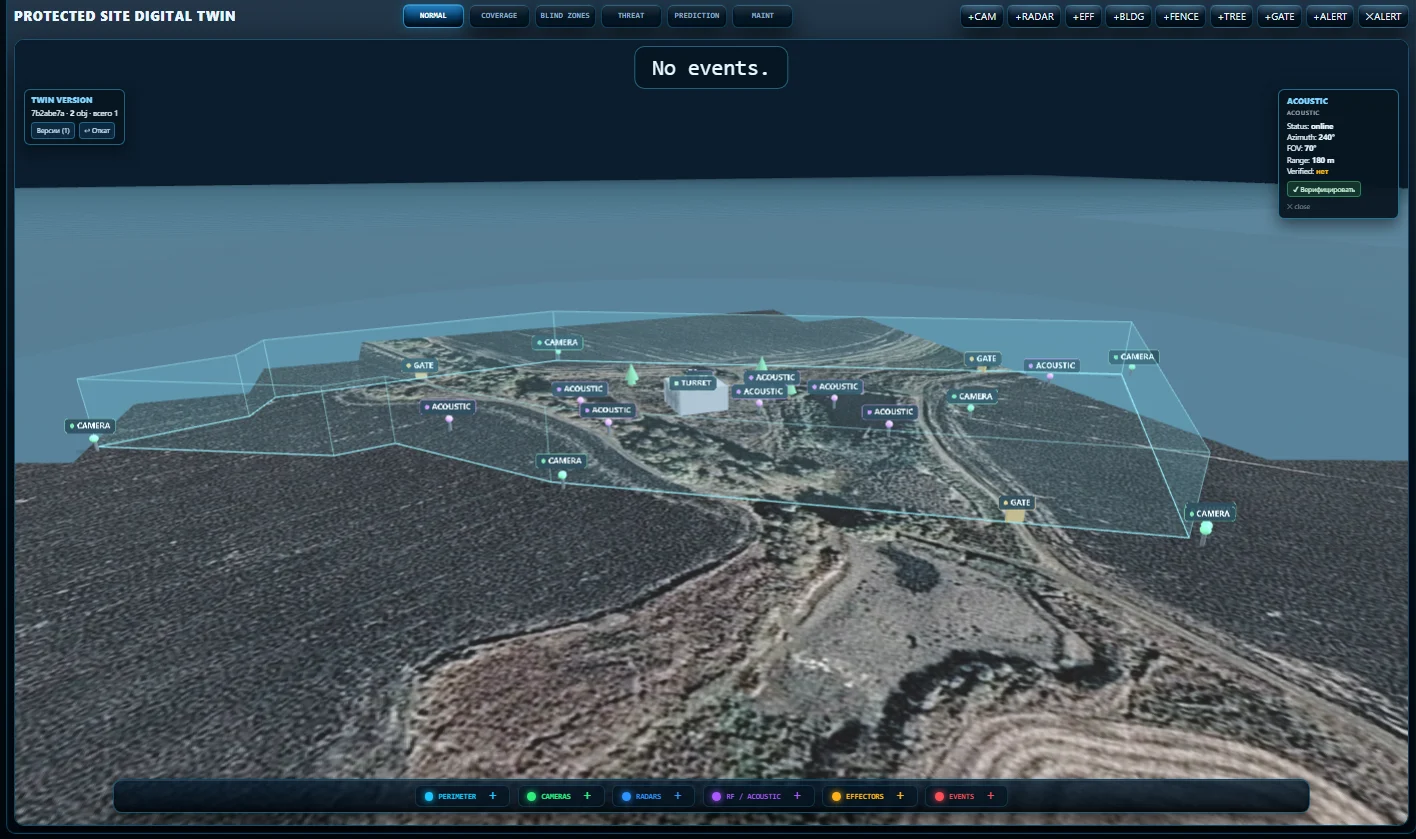Click the "7b2abe7a · 2 obj" version text
1416x839 pixels.
[59, 113]
